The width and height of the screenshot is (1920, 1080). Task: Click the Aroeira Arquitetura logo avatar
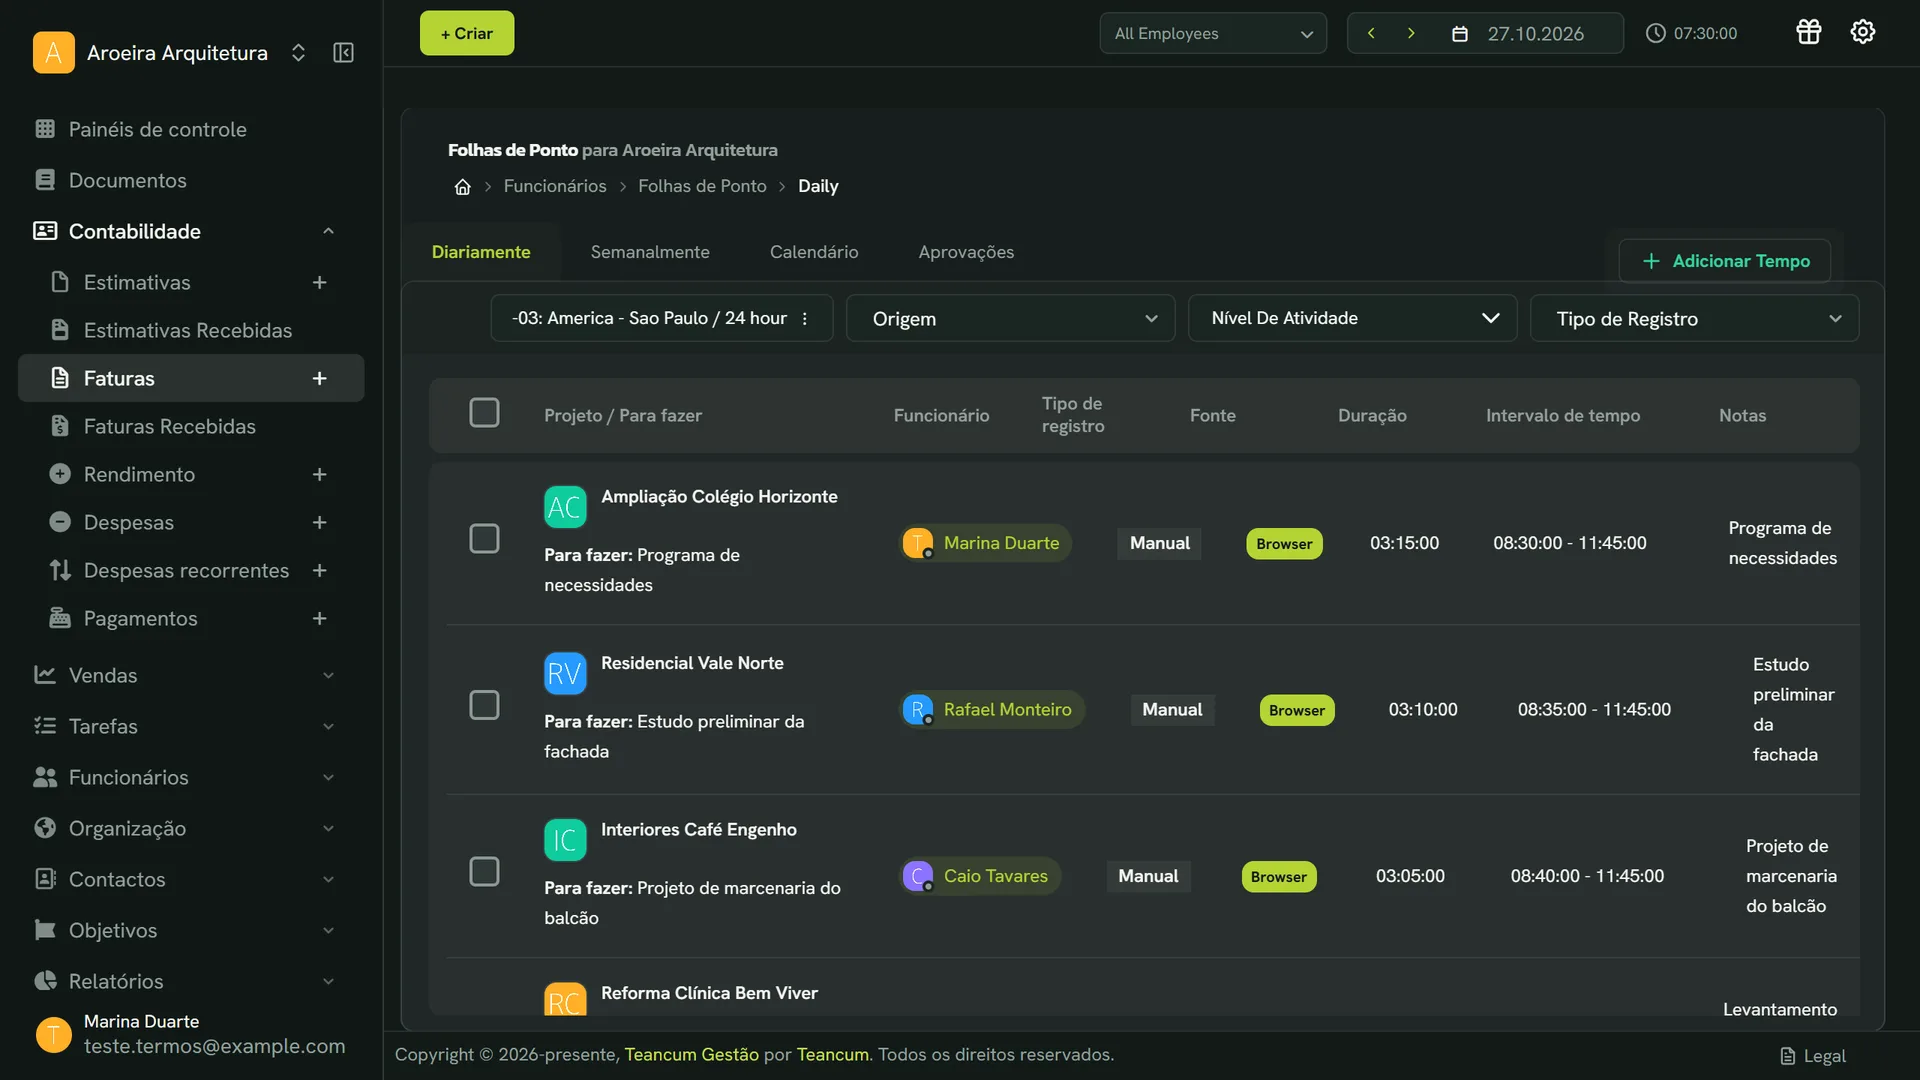click(x=54, y=53)
